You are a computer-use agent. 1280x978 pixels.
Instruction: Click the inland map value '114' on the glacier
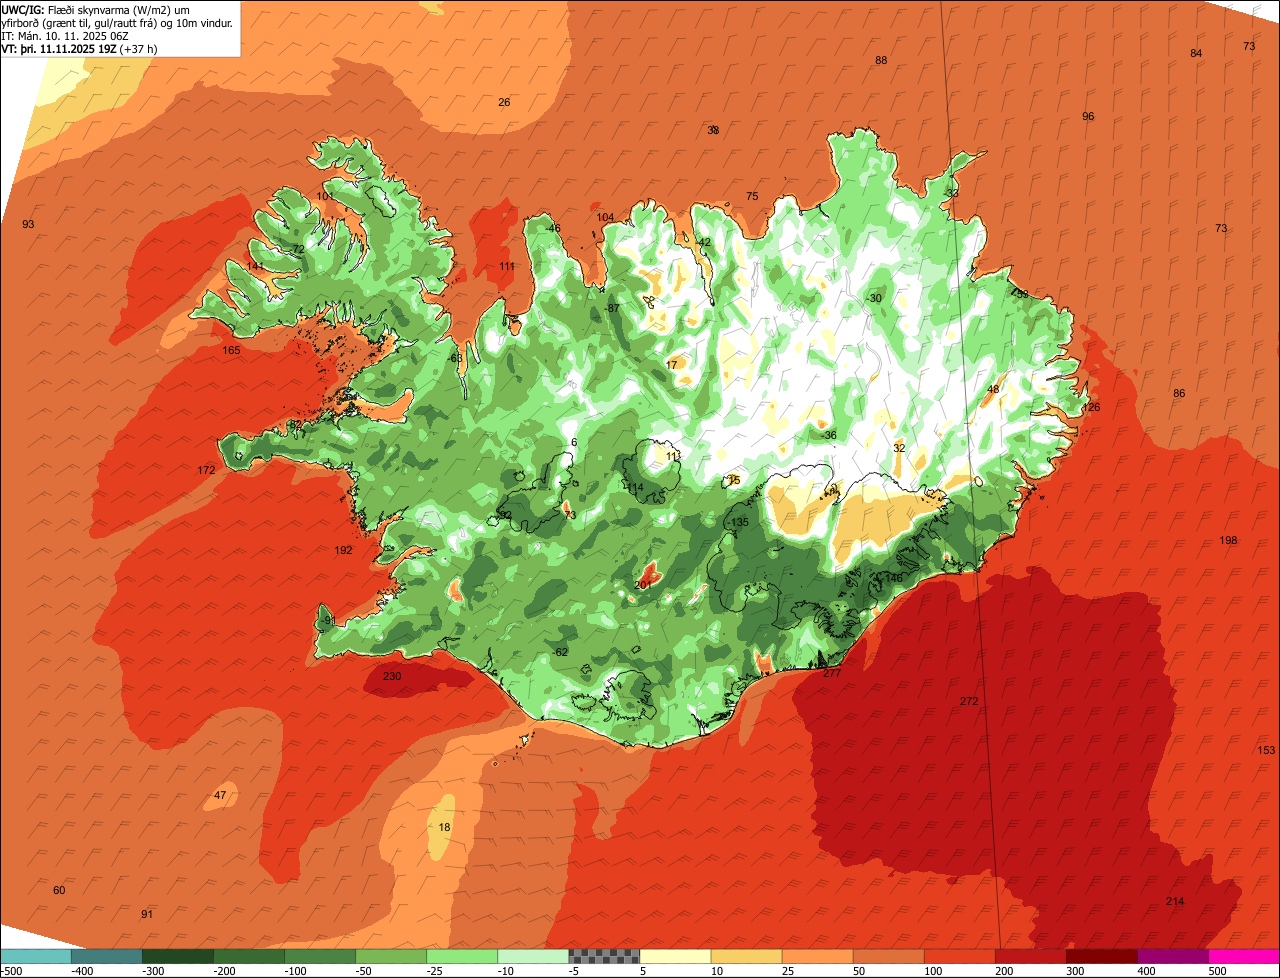(x=635, y=488)
